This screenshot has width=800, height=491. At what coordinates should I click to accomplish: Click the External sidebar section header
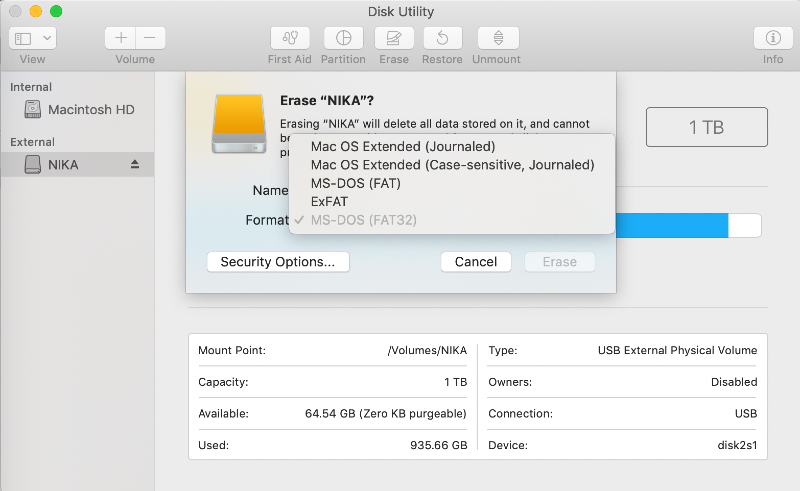click(32, 142)
